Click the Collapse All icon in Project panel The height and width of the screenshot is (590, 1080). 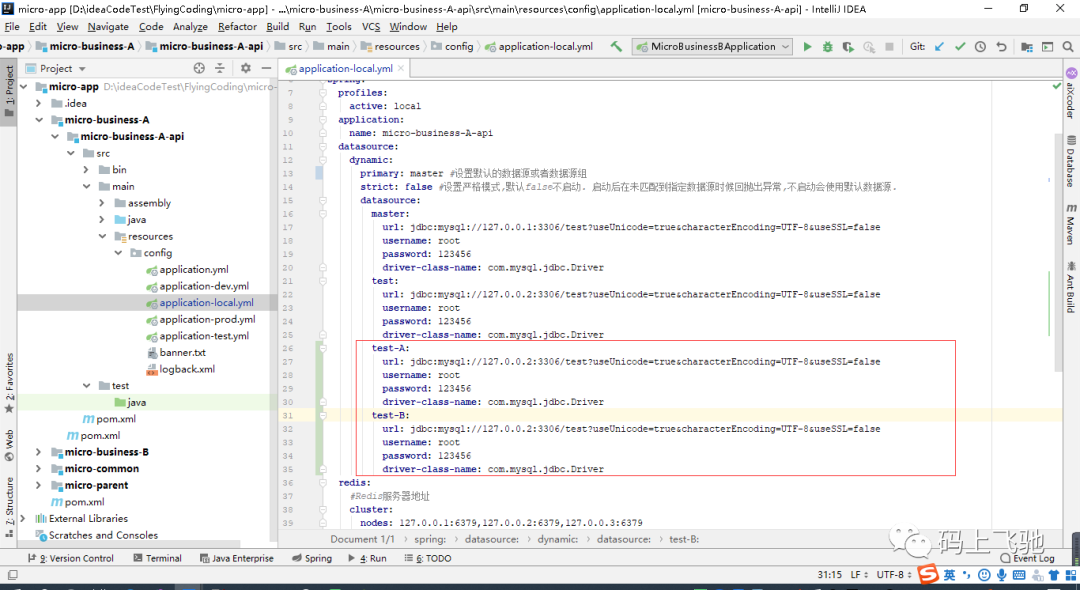[x=220, y=68]
